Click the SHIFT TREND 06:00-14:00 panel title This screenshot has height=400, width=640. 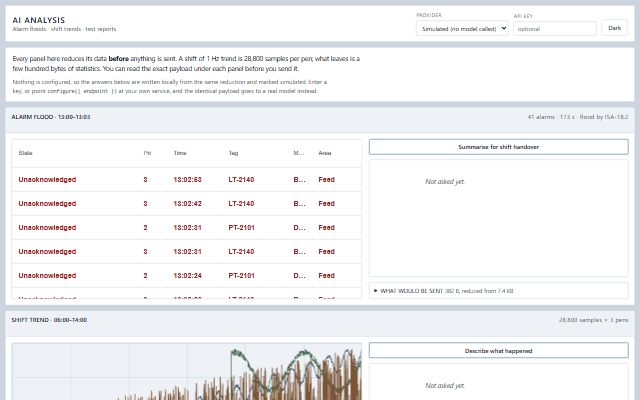[x=49, y=320]
